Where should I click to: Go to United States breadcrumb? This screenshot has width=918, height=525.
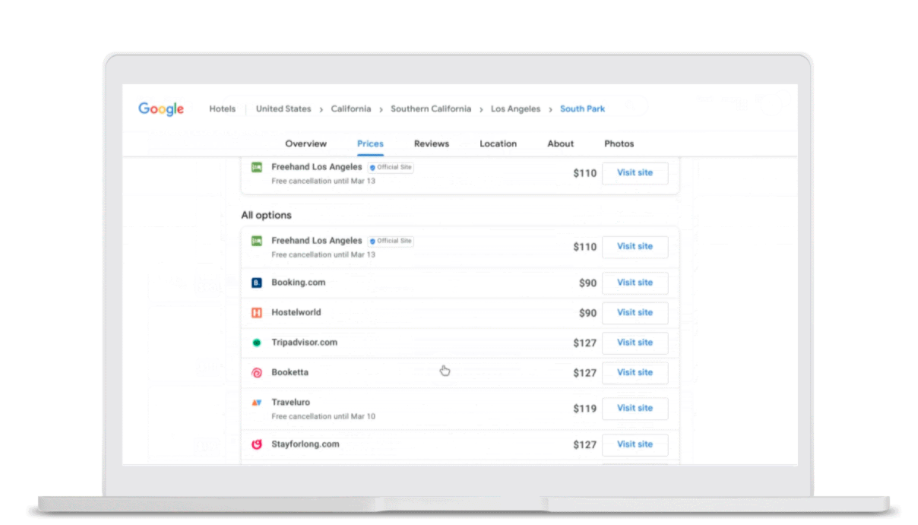point(283,109)
